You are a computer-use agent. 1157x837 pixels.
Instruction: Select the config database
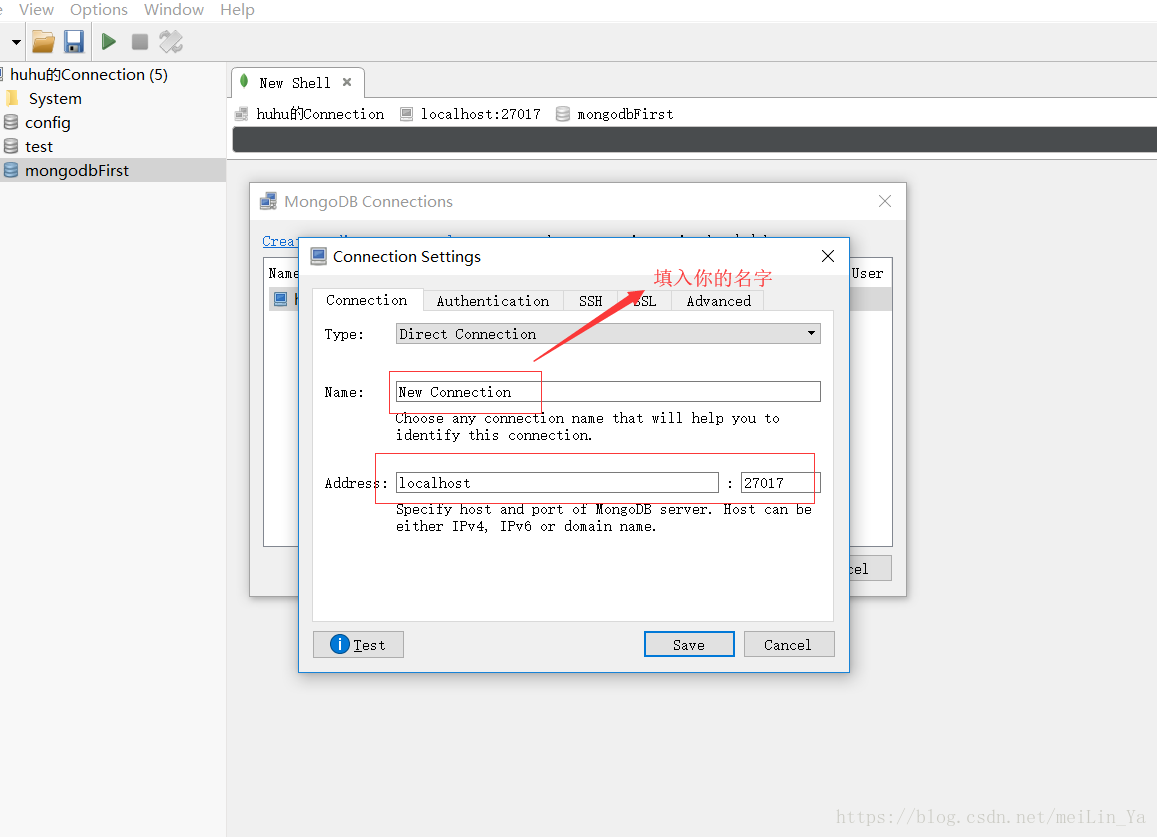tap(48, 123)
